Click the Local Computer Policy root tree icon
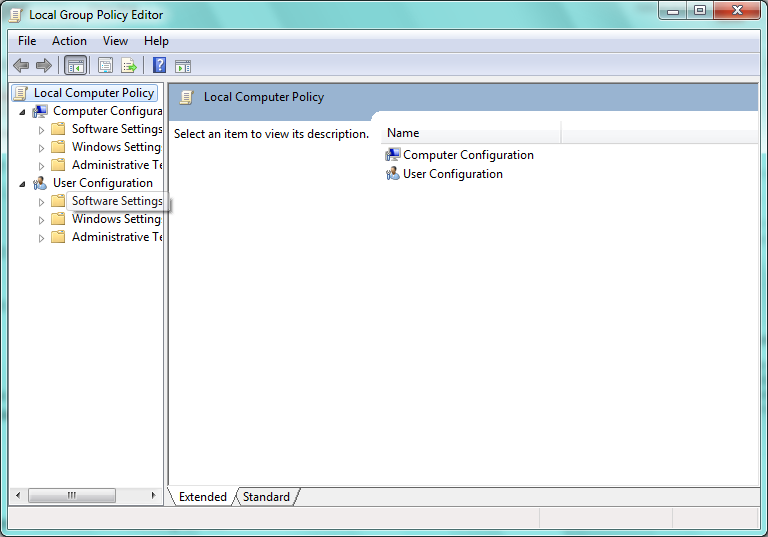768x537 pixels. [21, 93]
